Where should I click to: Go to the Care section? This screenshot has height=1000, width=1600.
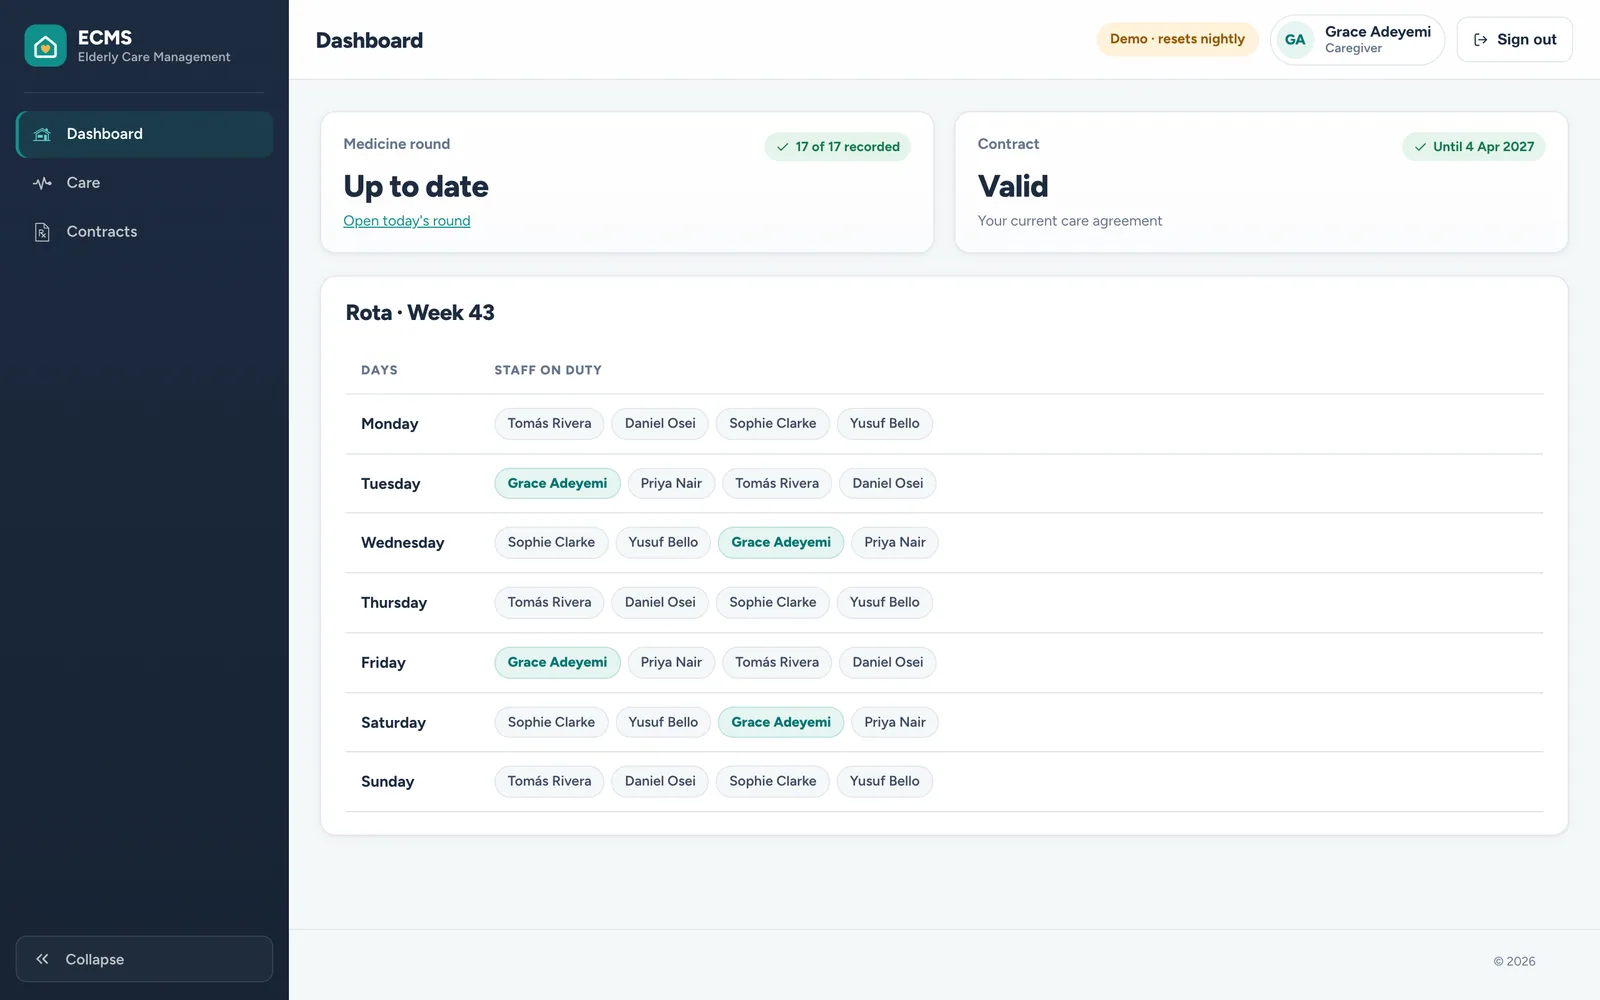click(x=144, y=183)
